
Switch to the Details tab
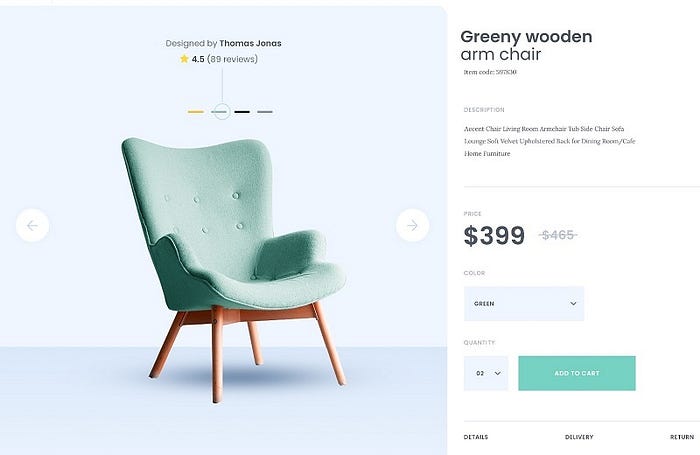tap(476, 437)
